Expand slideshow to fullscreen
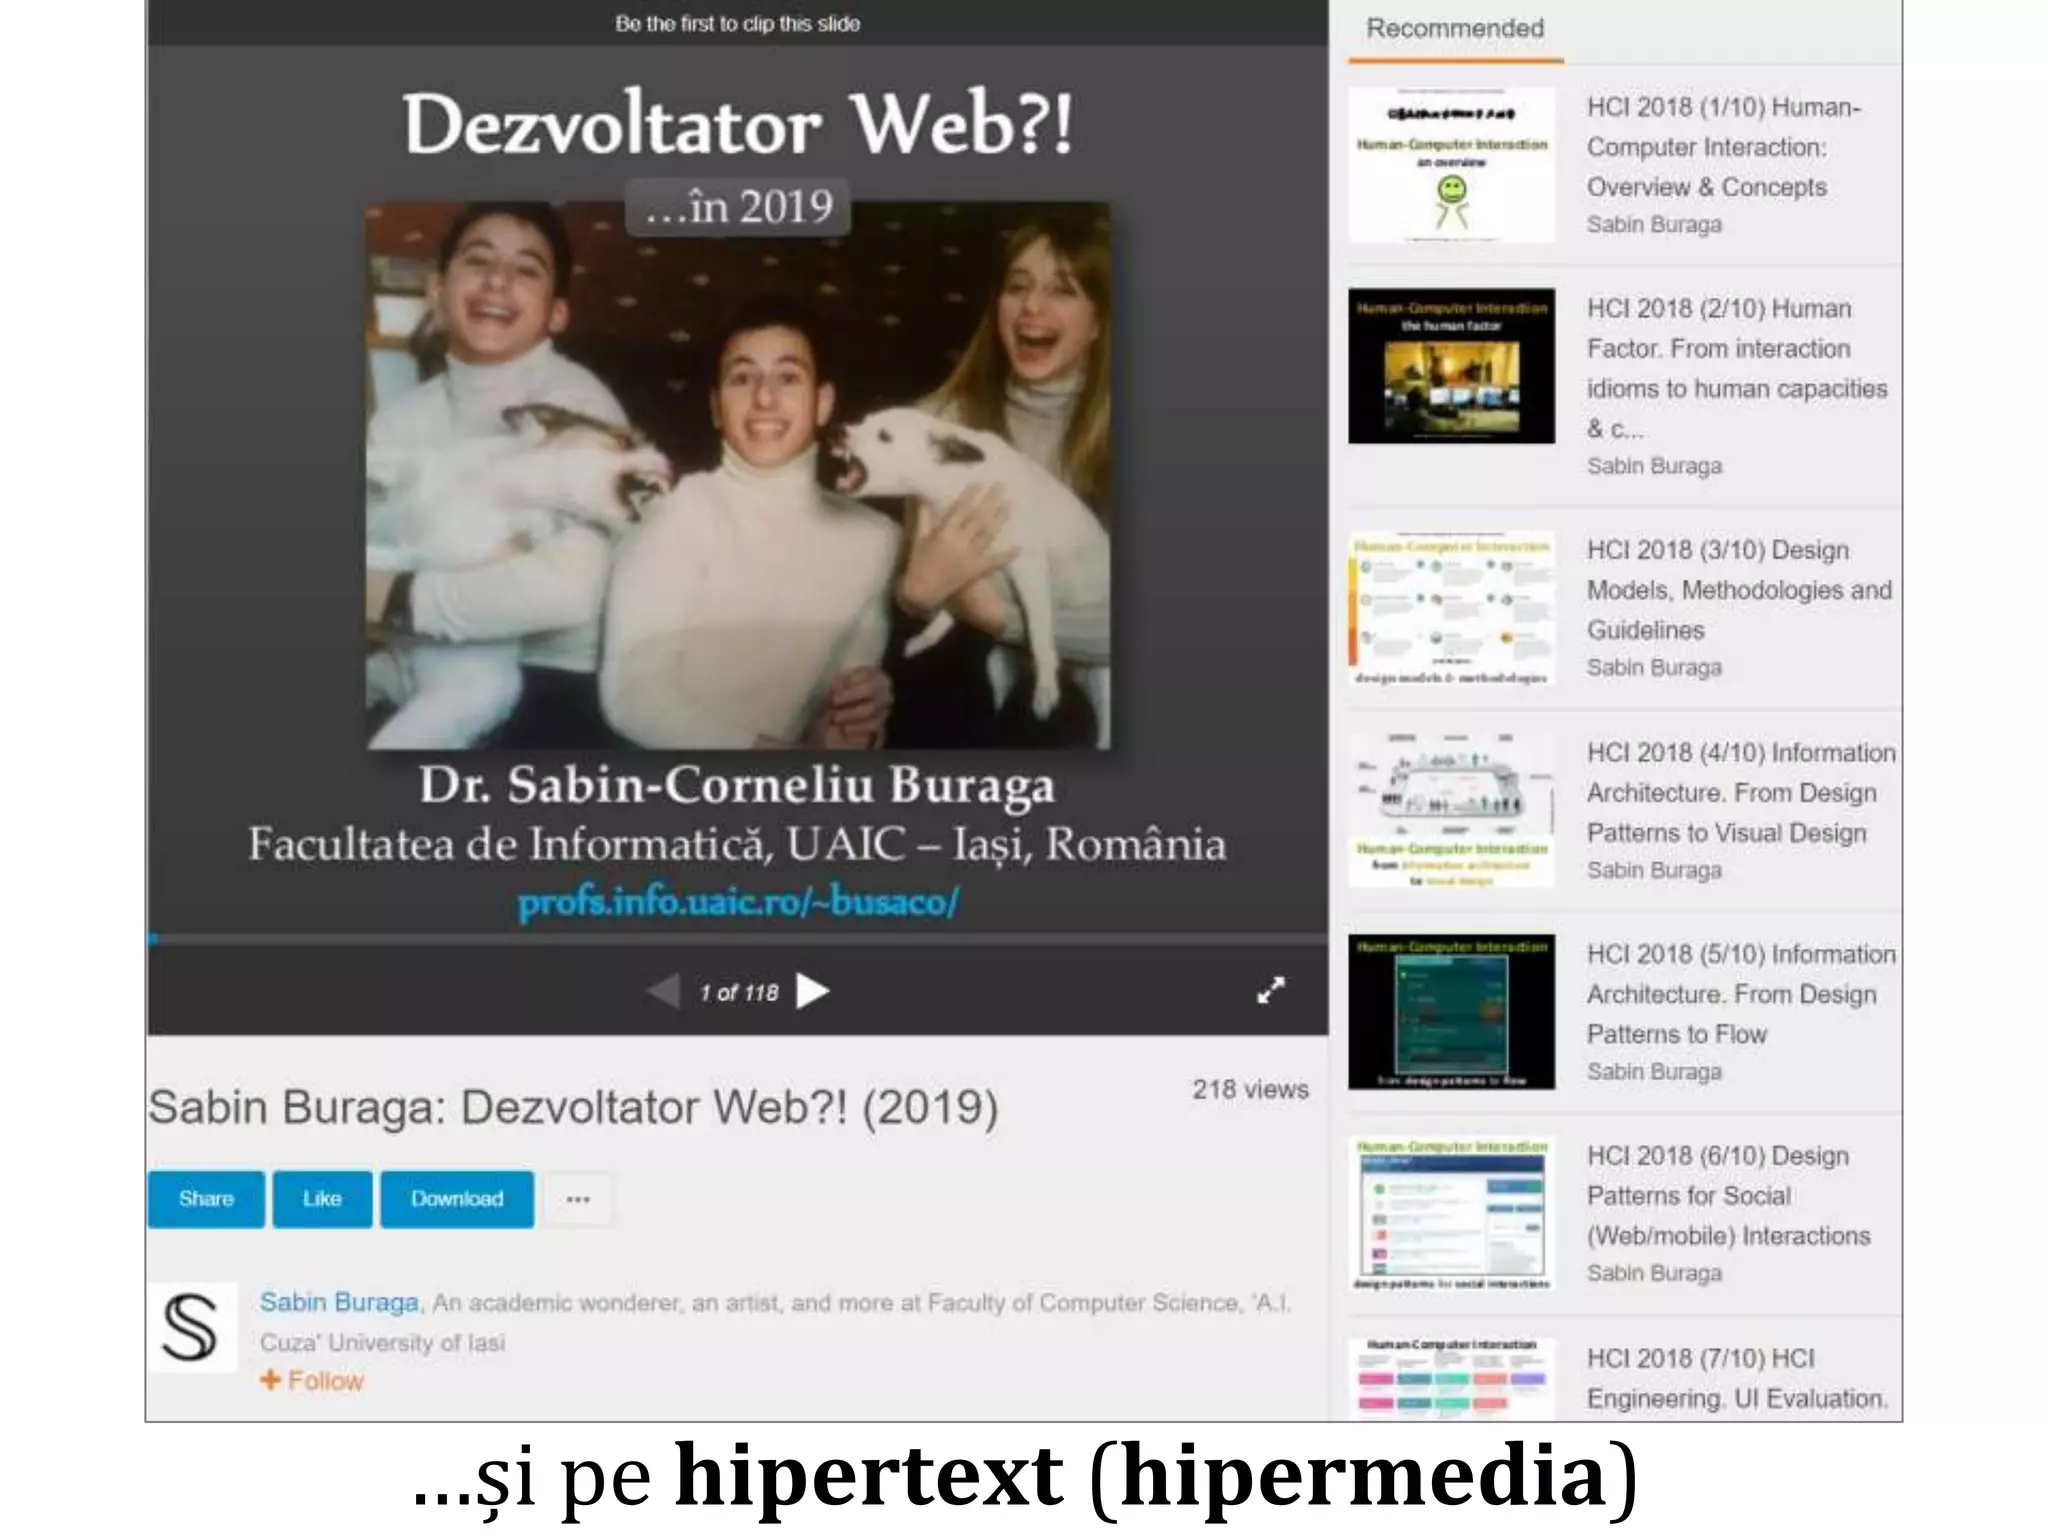Image resolution: width=2048 pixels, height=1536 pixels. pyautogui.click(x=1270, y=990)
